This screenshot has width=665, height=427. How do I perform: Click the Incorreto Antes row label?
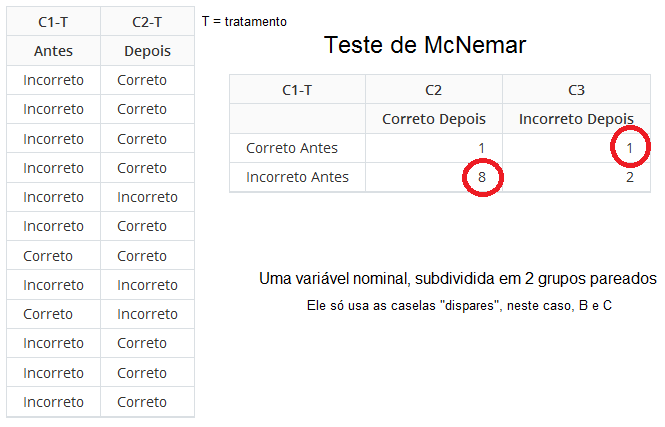[x=297, y=177]
